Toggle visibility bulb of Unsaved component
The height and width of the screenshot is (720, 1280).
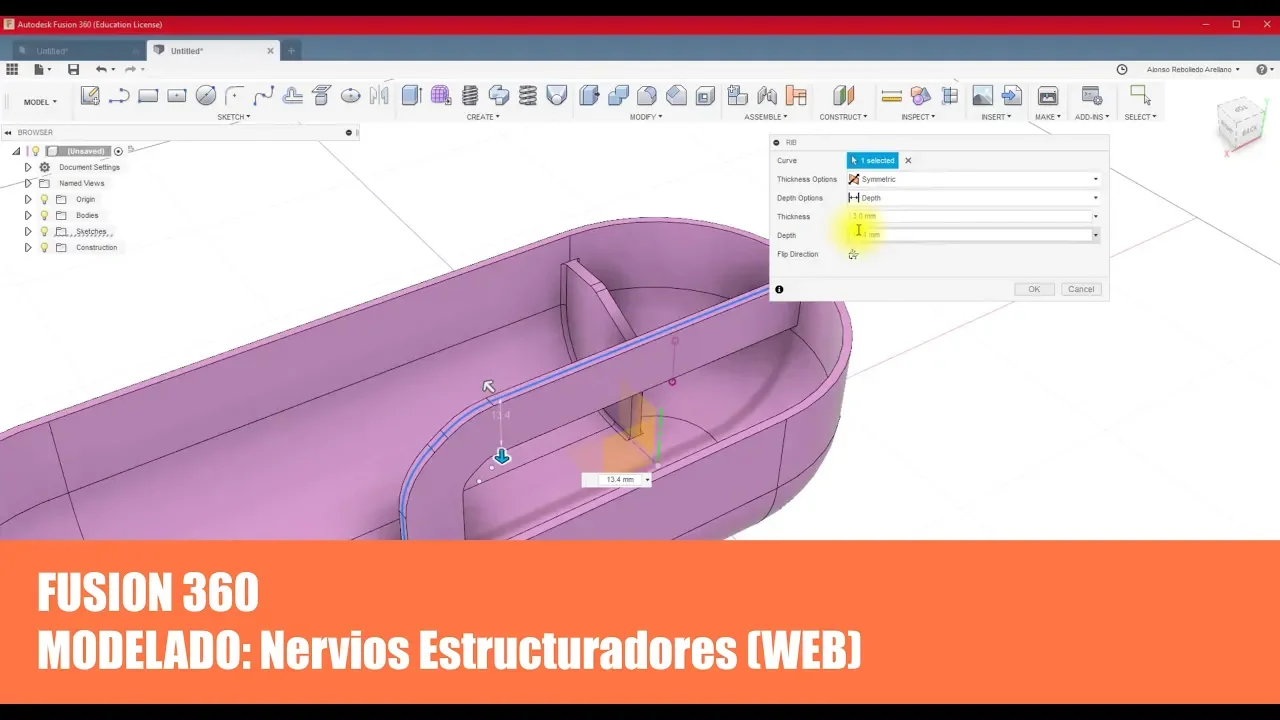(35, 151)
